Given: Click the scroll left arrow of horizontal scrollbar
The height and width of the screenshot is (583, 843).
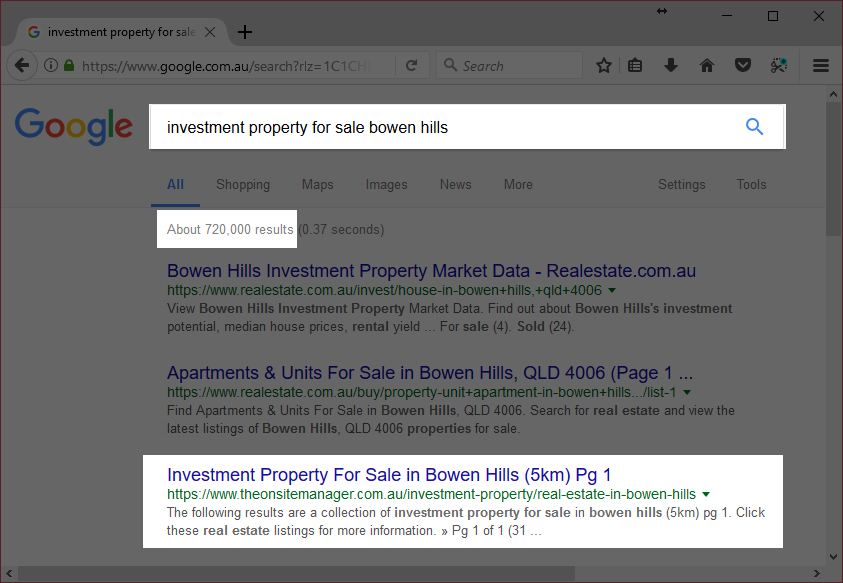Looking at the screenshot, I should 9,573.
